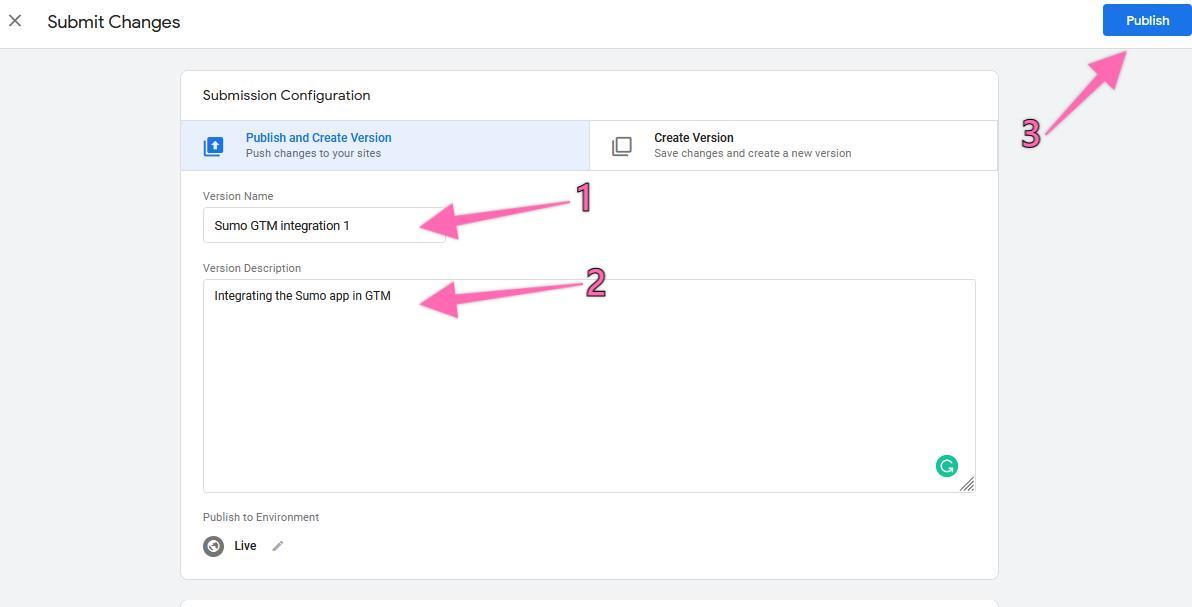Click the blue Publish button
This screenshot has height=607, width=1192.
[x=1147, y=21]
